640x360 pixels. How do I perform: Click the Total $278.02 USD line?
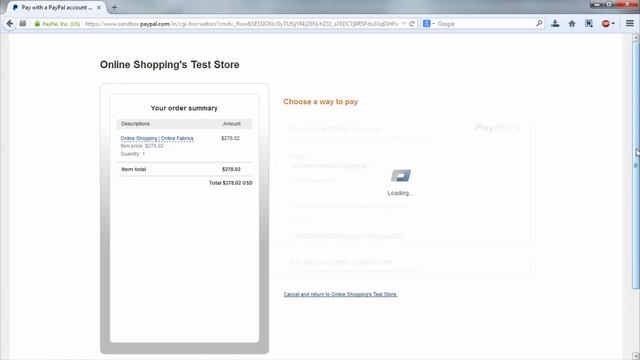(x=231, y=183)
